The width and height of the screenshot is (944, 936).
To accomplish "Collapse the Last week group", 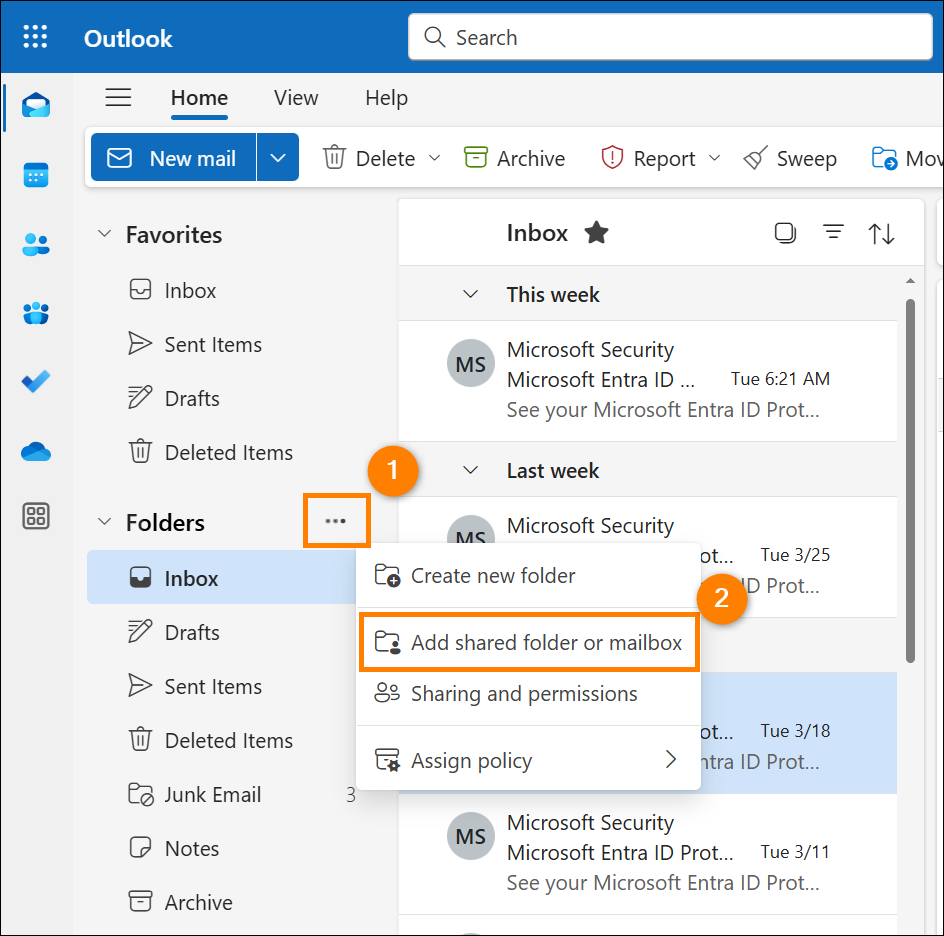I will pyautogui.click(x=470, y=470).
